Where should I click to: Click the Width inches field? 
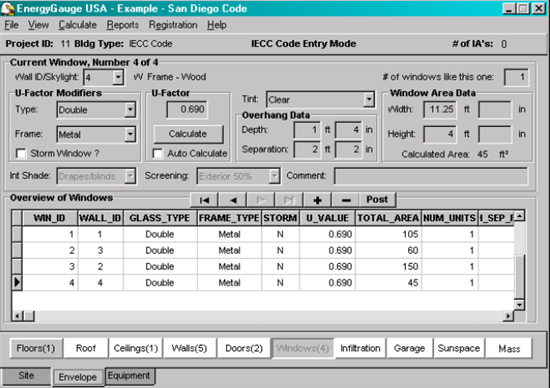[x=495, y=109]
